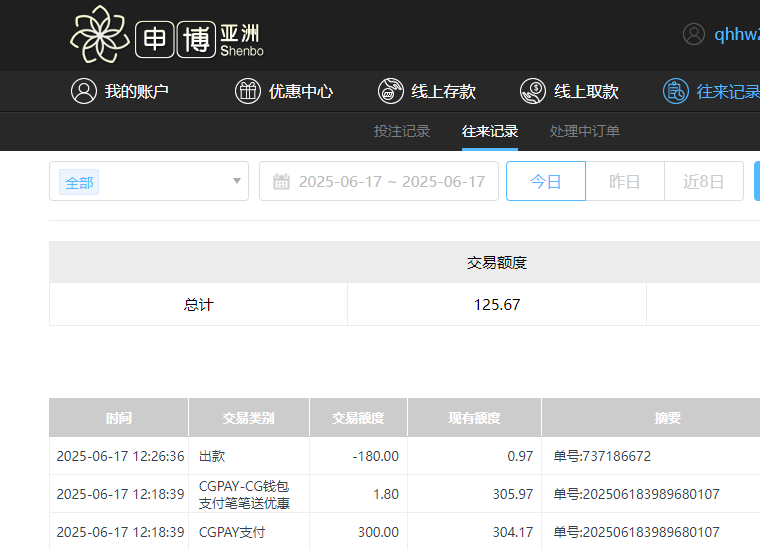The image size is (760, 550).
Task: Select the 昨日 date filter
Action: coord(625,182)
